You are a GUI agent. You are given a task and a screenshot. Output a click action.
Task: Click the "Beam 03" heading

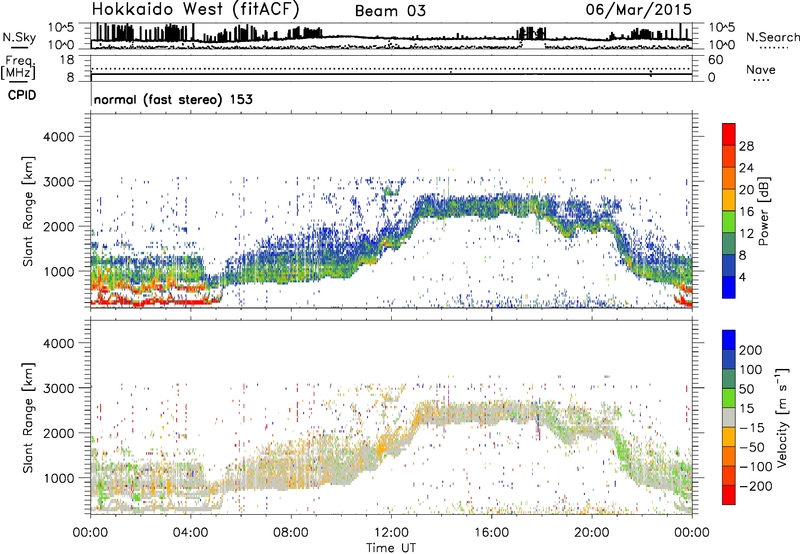click(390, 11)
